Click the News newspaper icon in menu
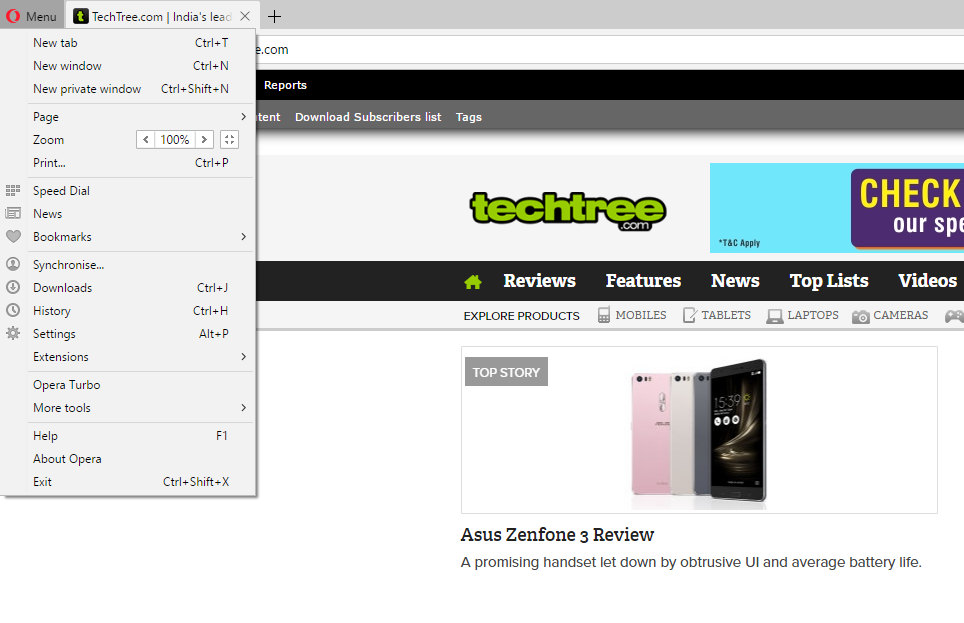 13,213
